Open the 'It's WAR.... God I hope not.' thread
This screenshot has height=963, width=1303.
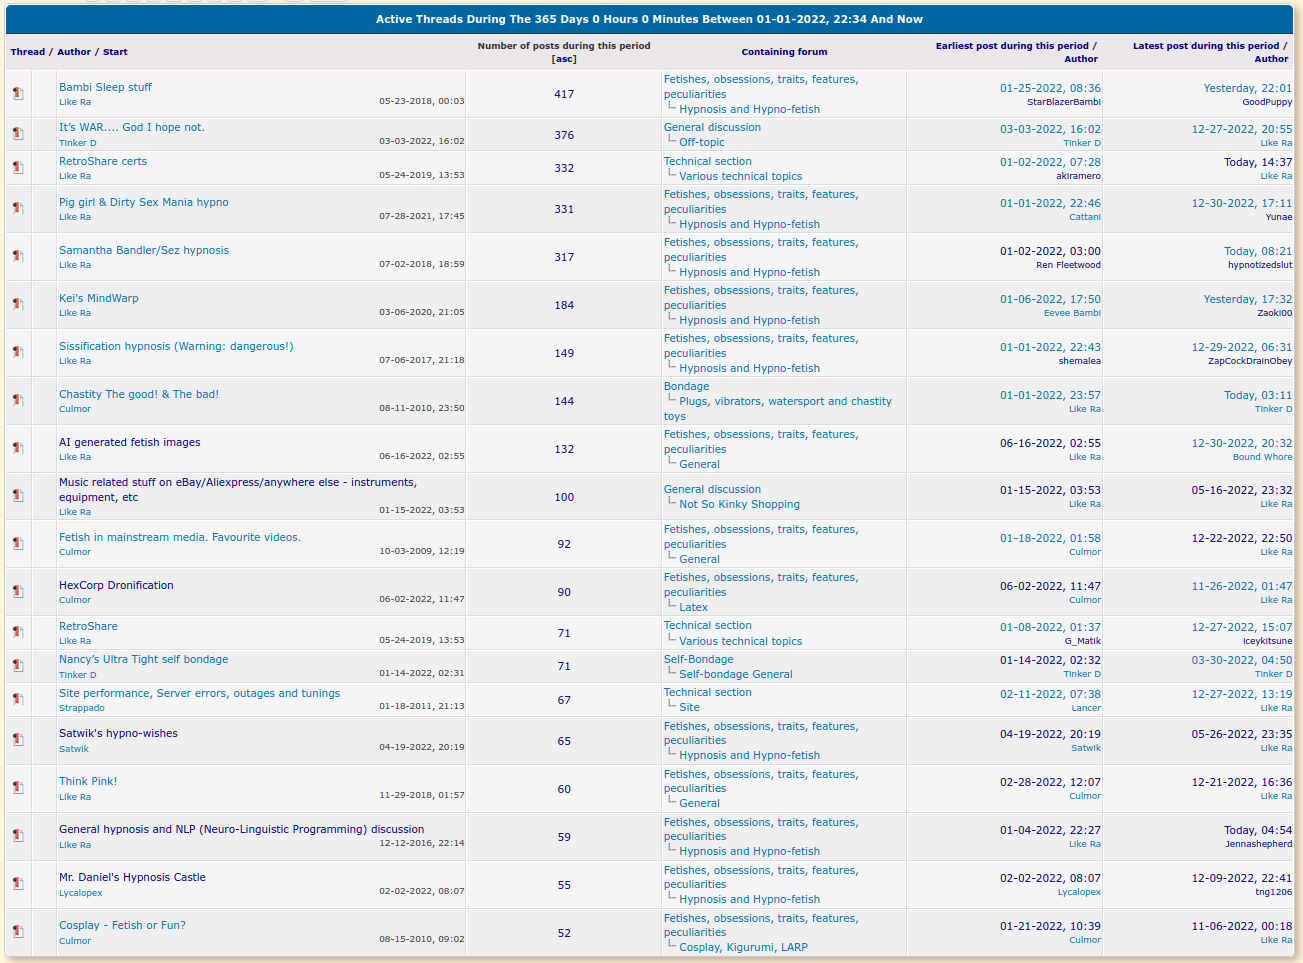tap(131, 128)
